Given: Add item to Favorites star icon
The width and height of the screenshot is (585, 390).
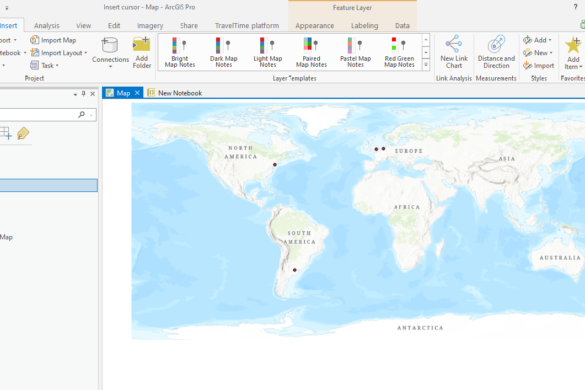Looking at the screenshot, I should pyautogui.click(x=573, y=45).
